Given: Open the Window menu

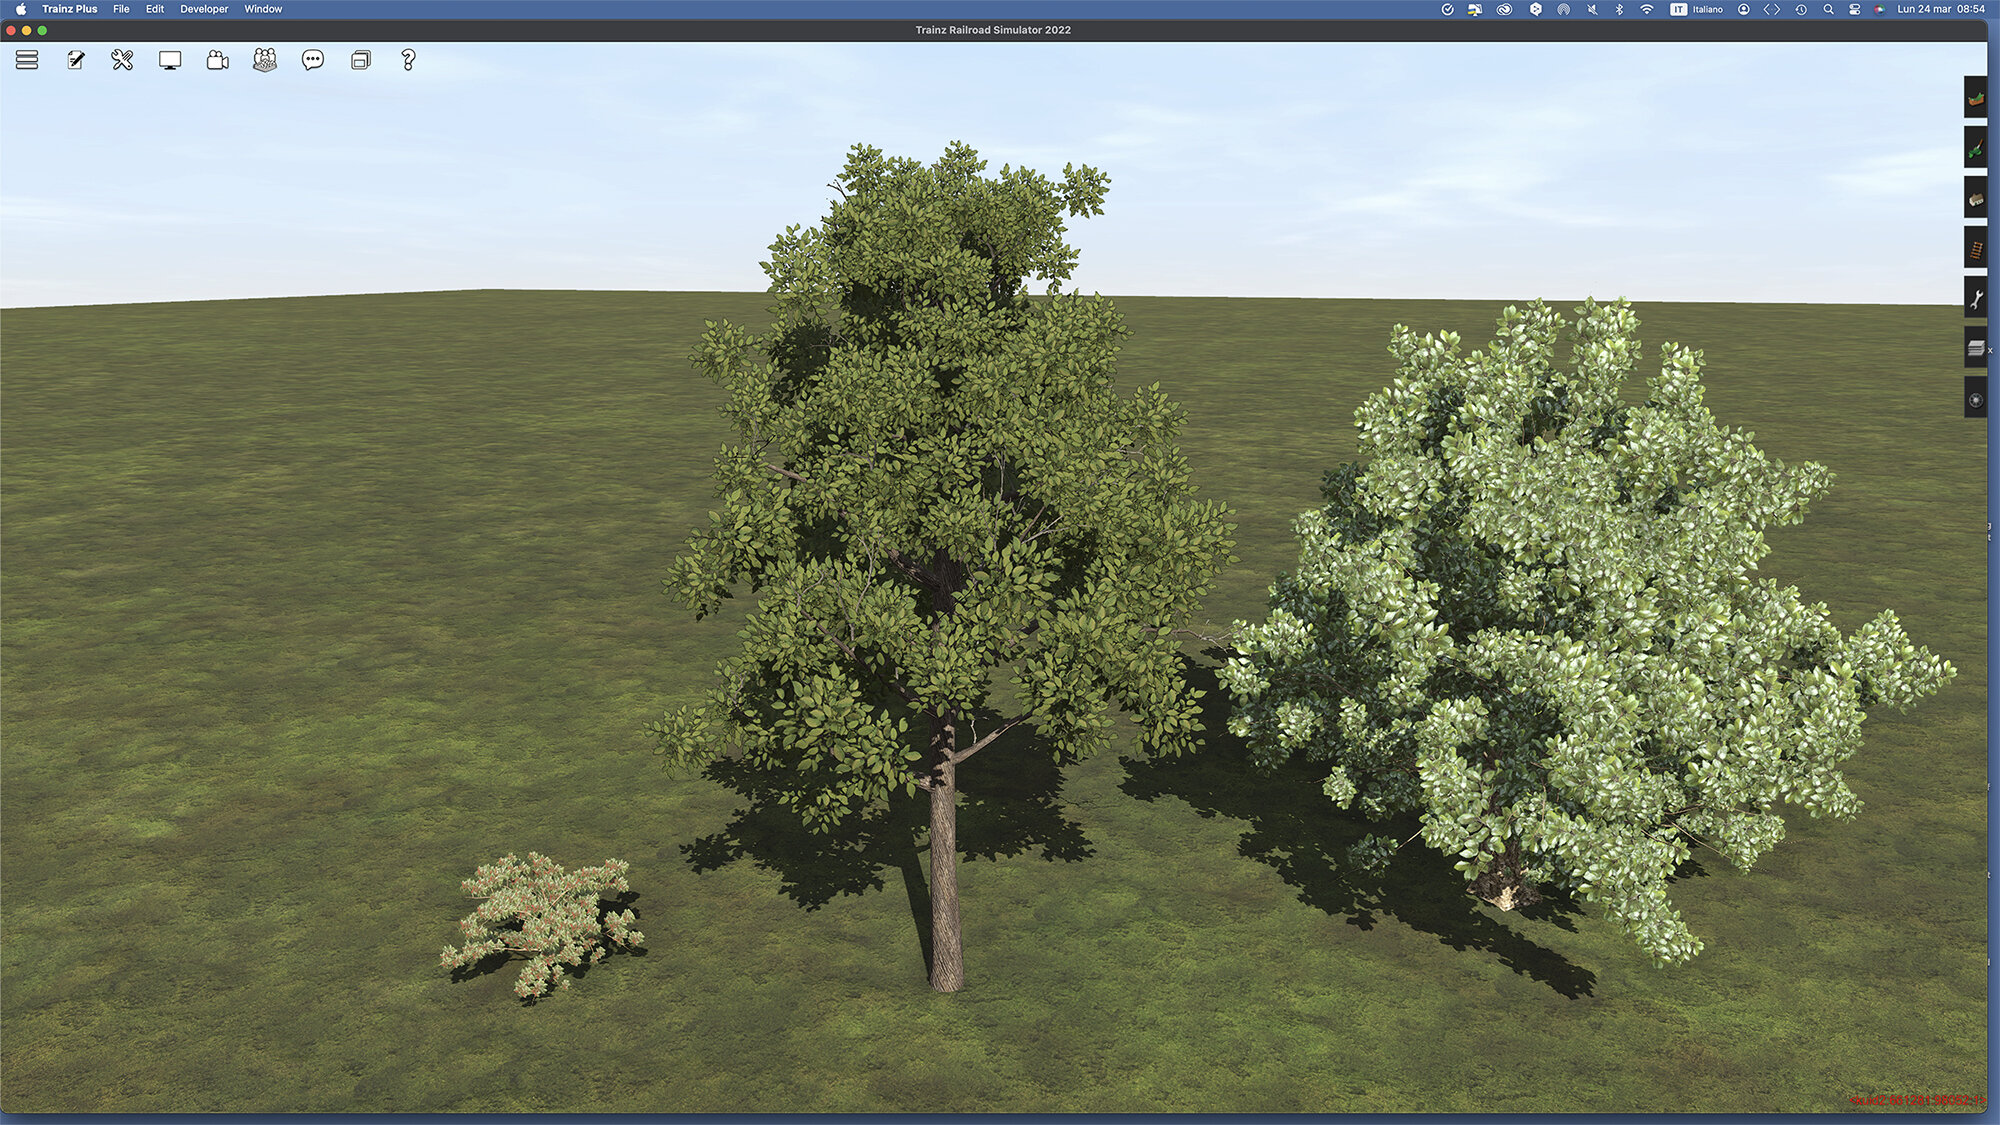Looking at the screenshot, I should pos(263,9).
